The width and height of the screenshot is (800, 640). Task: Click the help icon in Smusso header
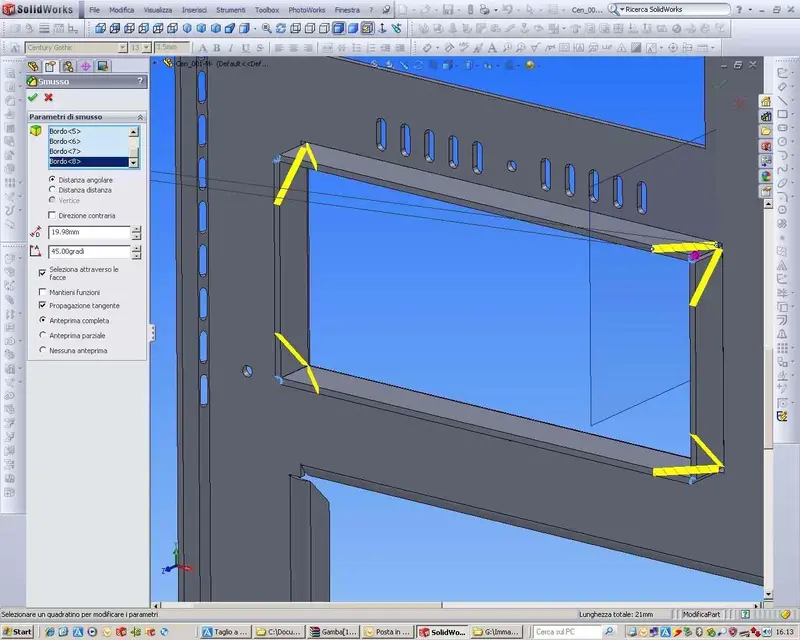coord(140,81)
